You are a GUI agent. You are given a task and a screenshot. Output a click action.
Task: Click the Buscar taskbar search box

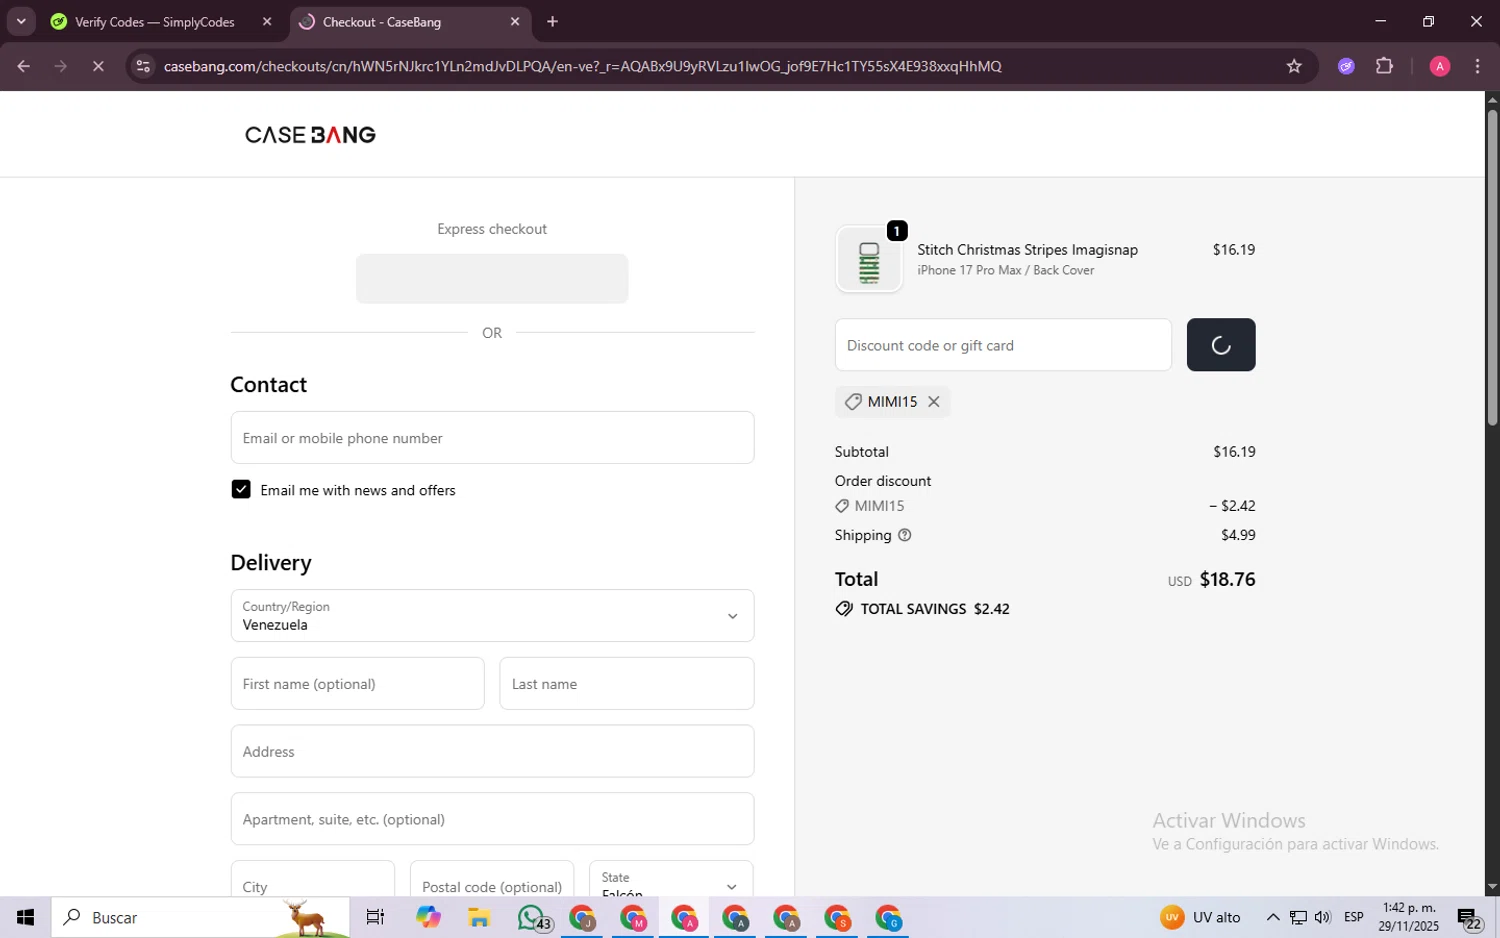click(x=200, y=917)
